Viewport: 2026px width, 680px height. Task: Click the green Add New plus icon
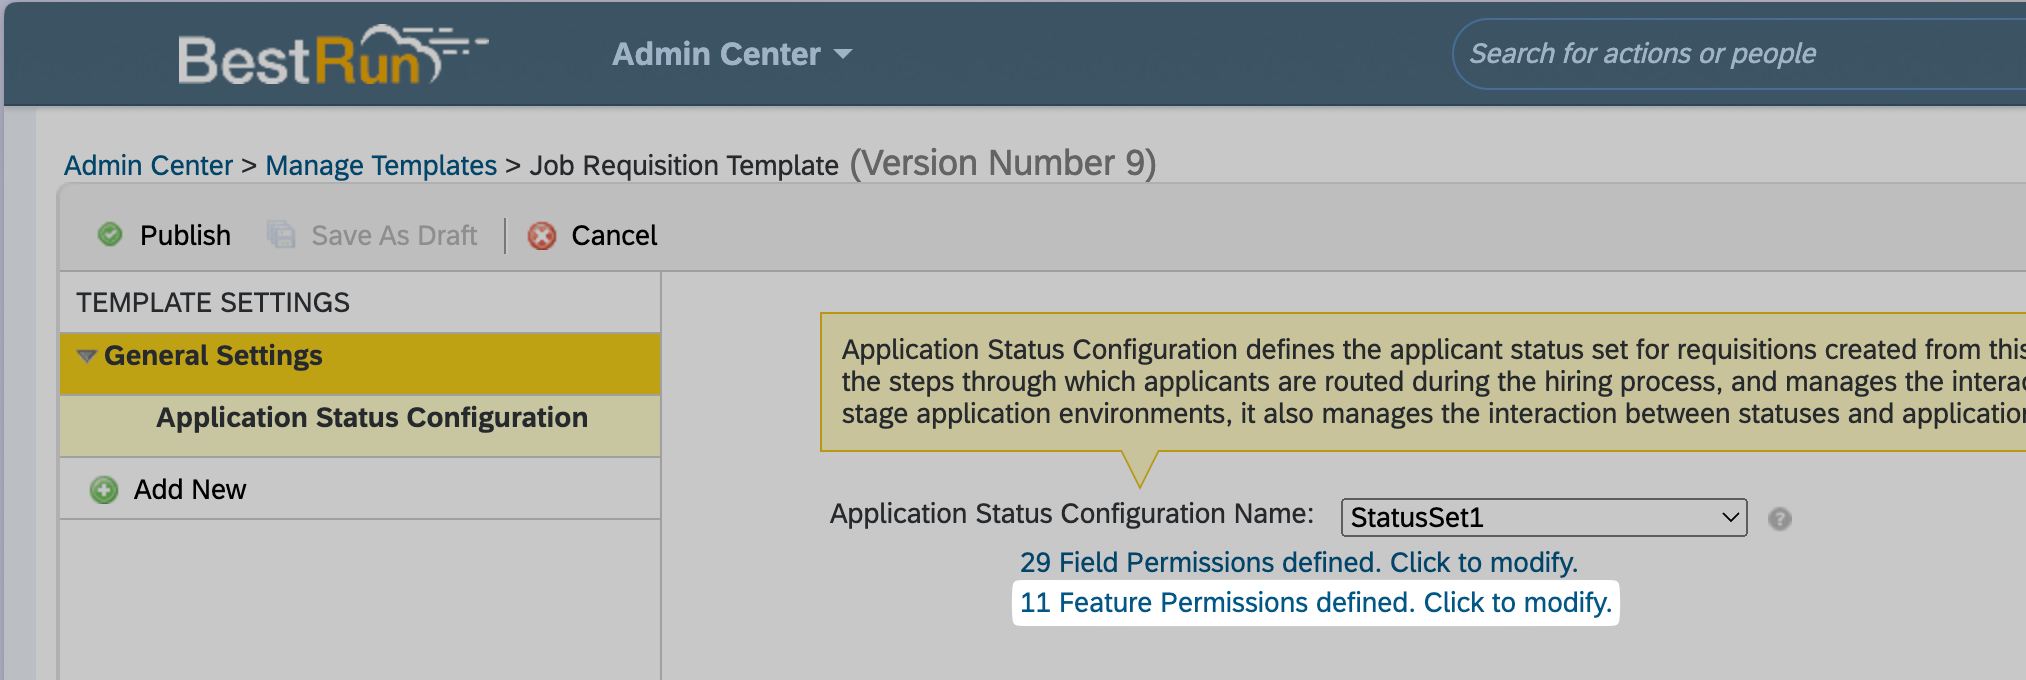coord(104,490)
